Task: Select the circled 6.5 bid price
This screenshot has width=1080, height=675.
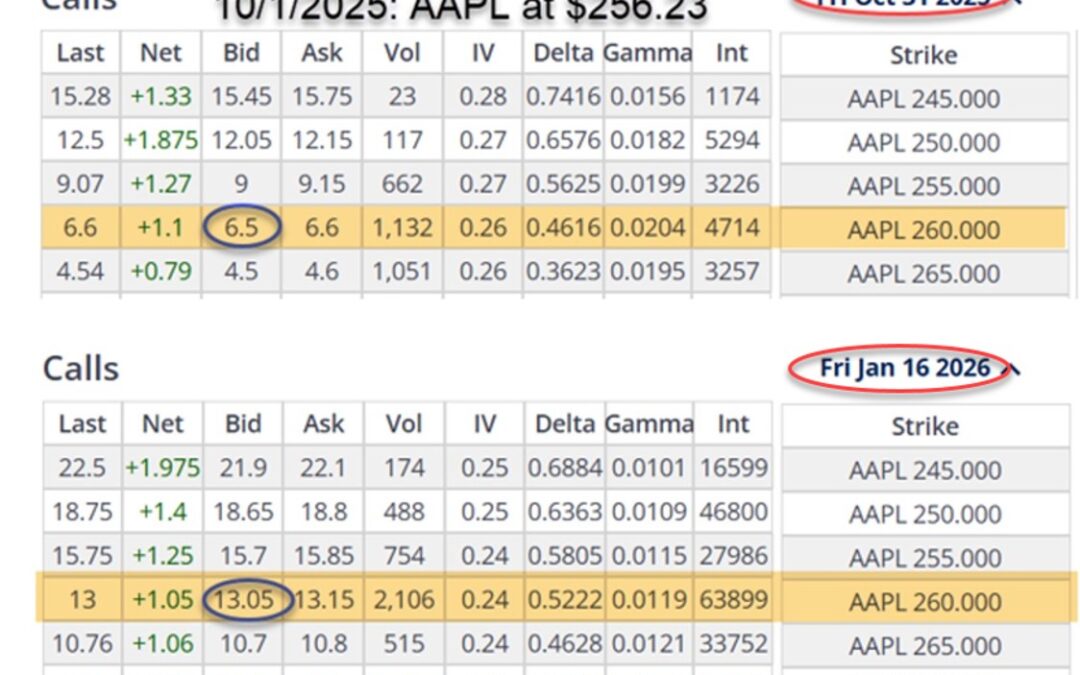Action: tap(240, 227)
